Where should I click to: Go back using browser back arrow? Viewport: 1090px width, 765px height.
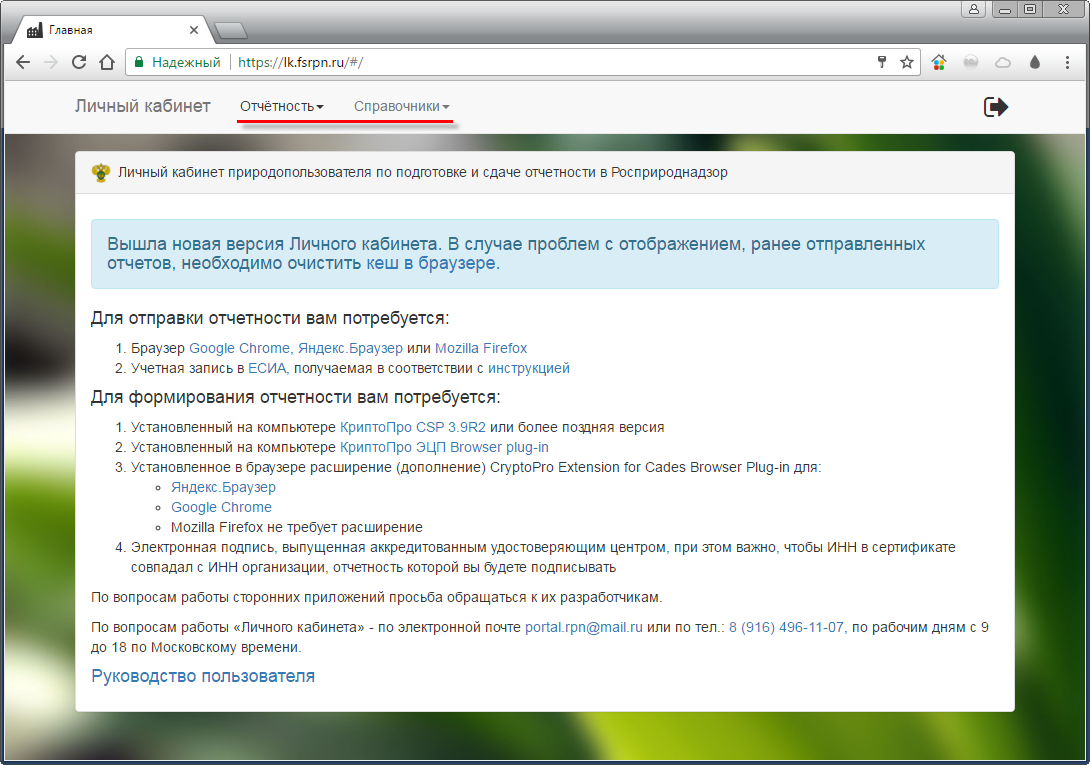(23, 62)
